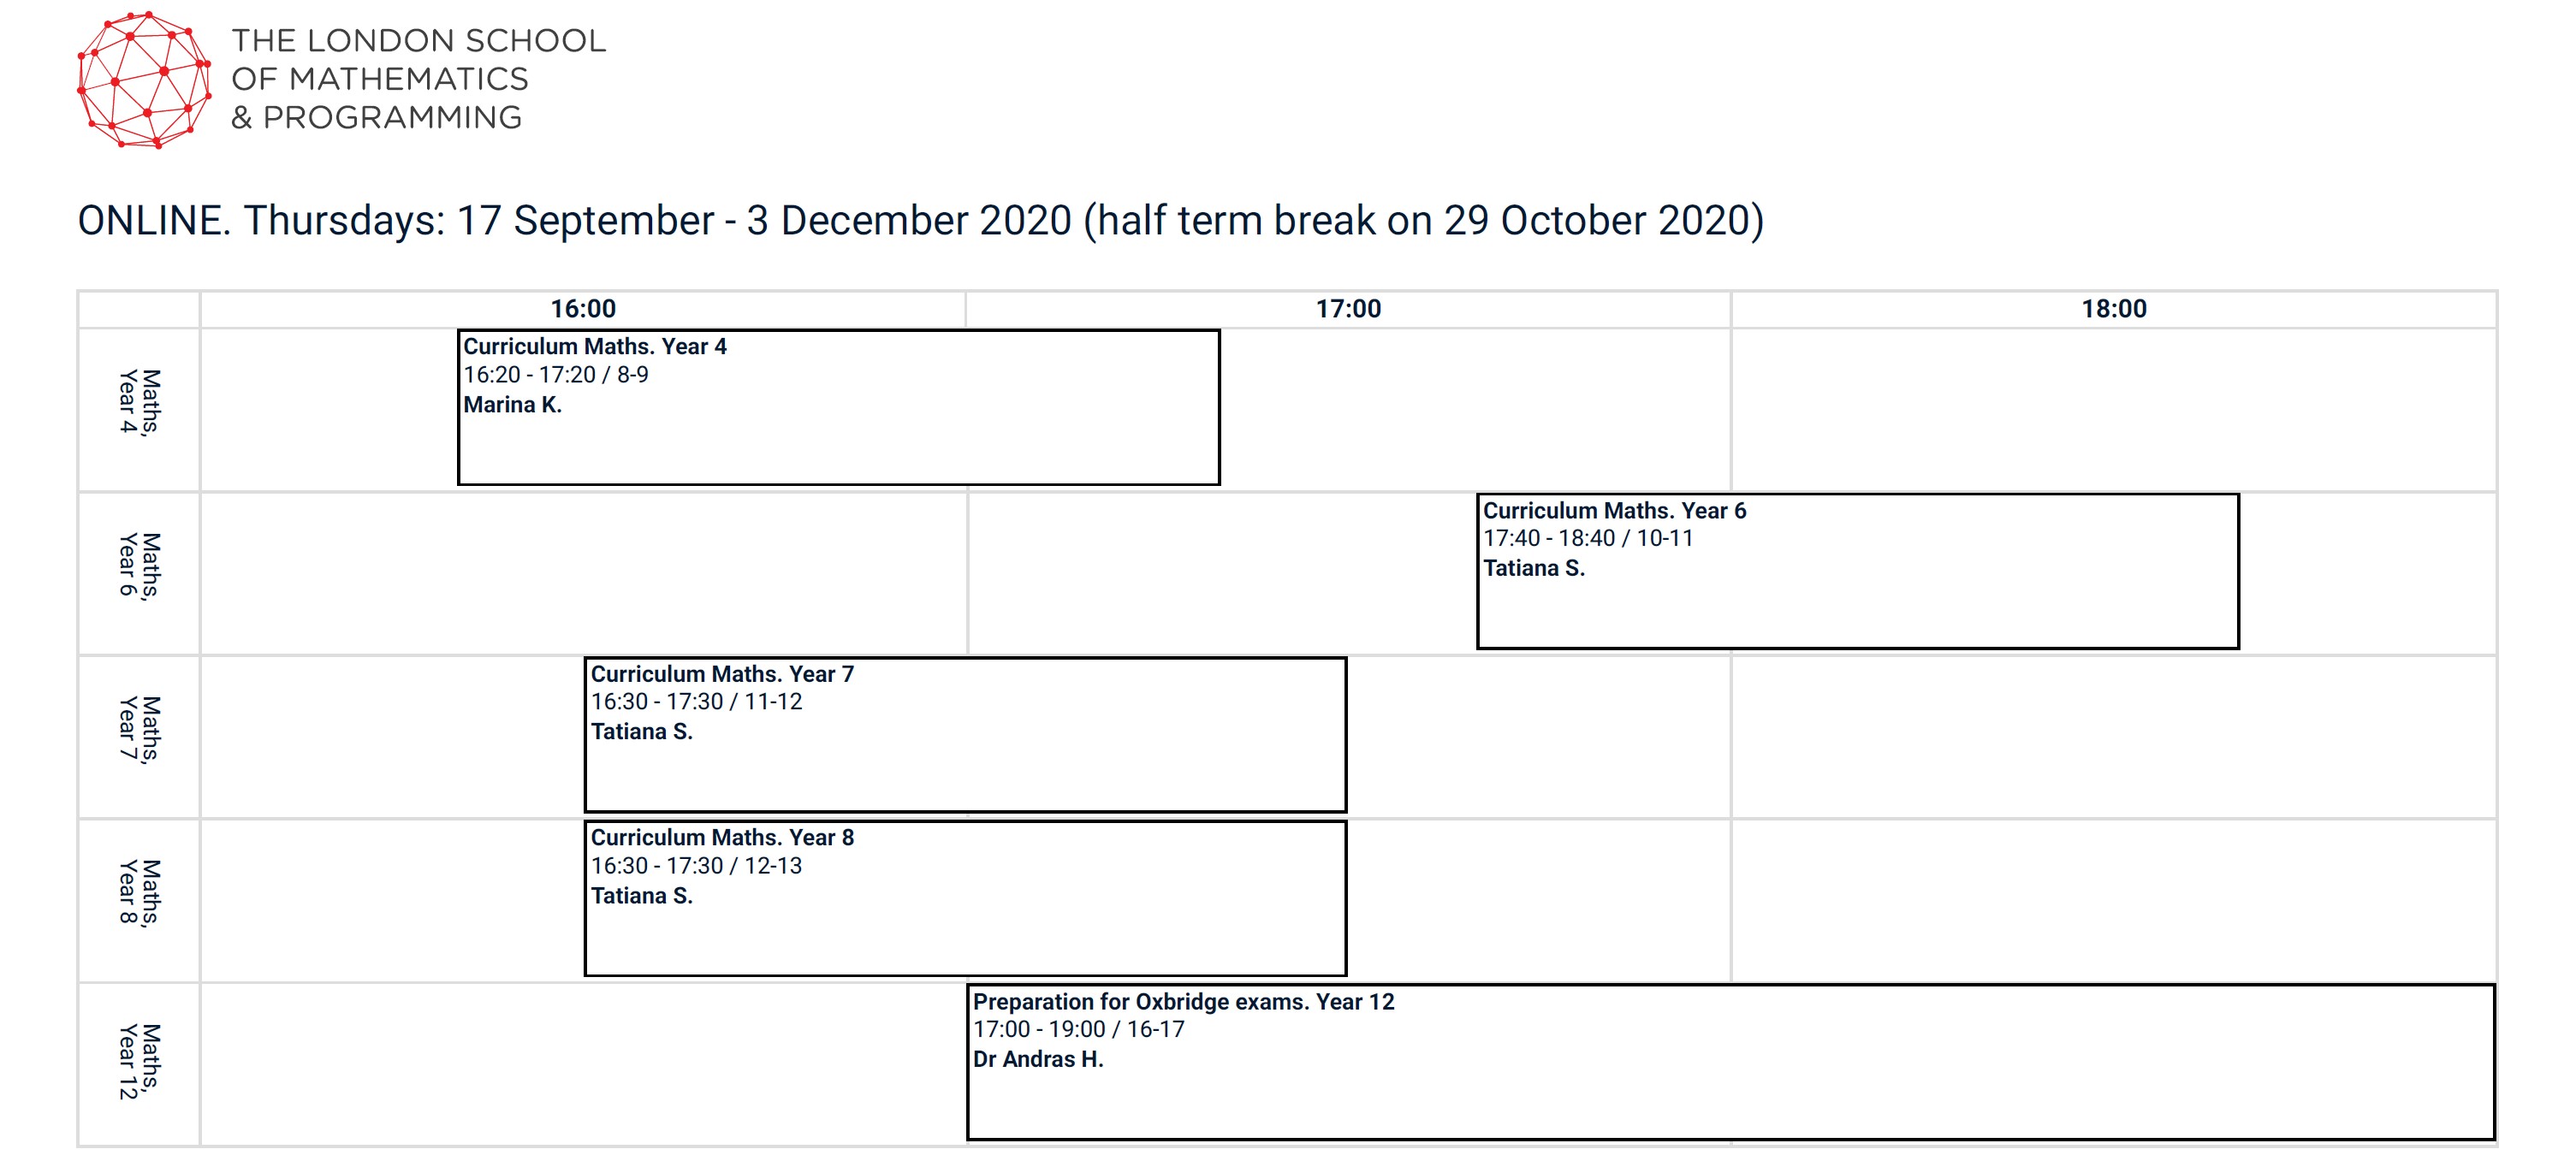Select the Maths, Year 4 row label
The width and height of the screenshot is (2576, 1161).
click(x=139, y=402)
